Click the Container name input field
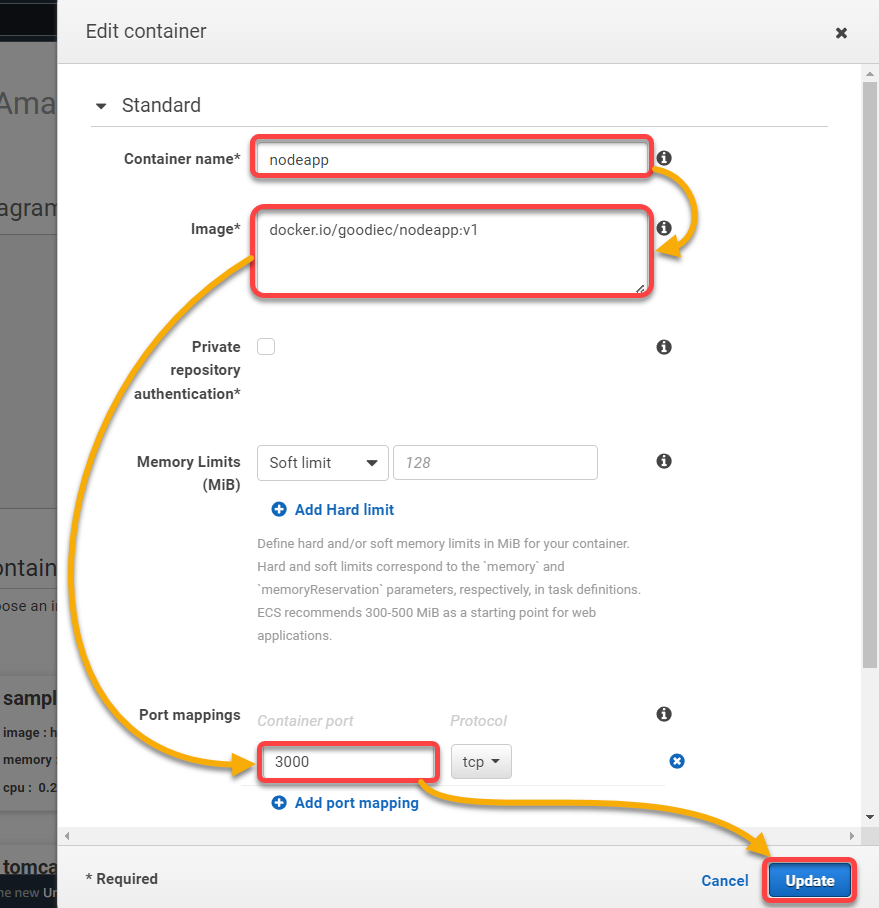The image size is (879, 908). [x=452, y=159]
